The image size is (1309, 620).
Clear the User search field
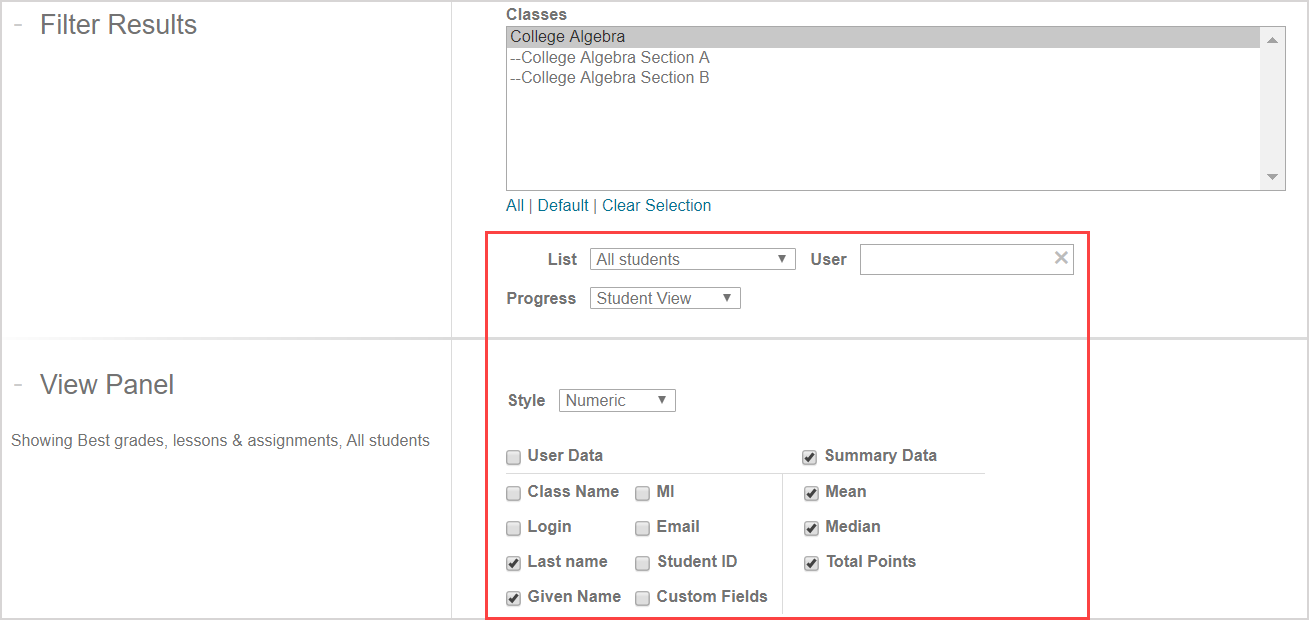point(1060,258)
